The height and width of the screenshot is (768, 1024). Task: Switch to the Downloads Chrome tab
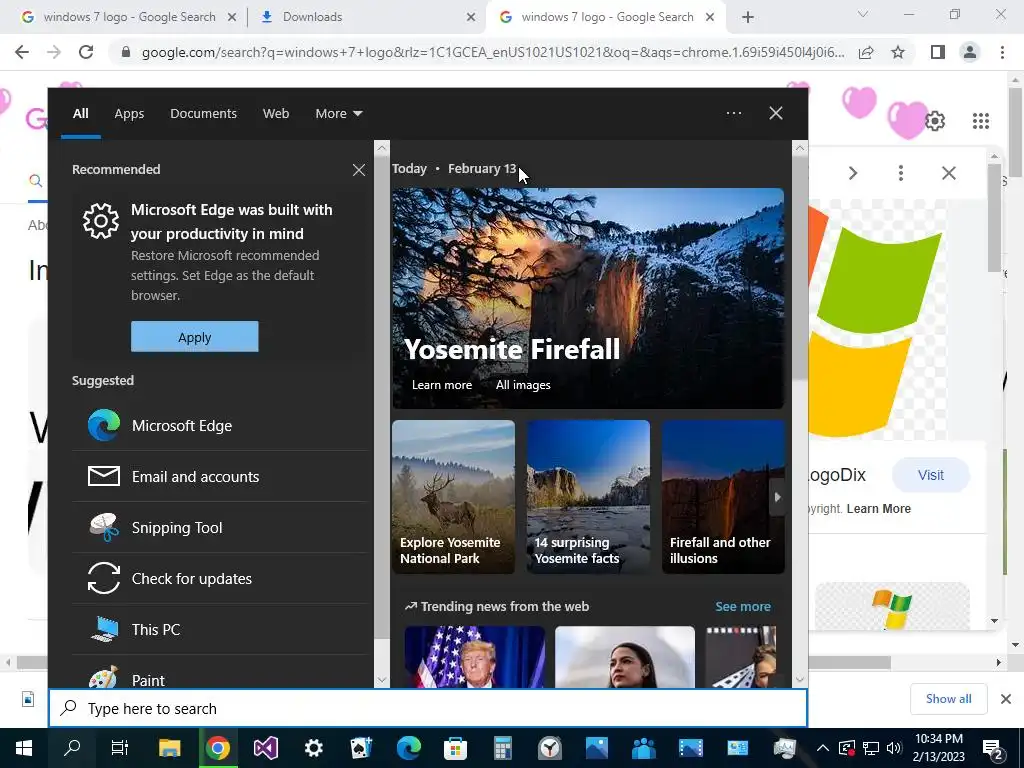(367, 17)
